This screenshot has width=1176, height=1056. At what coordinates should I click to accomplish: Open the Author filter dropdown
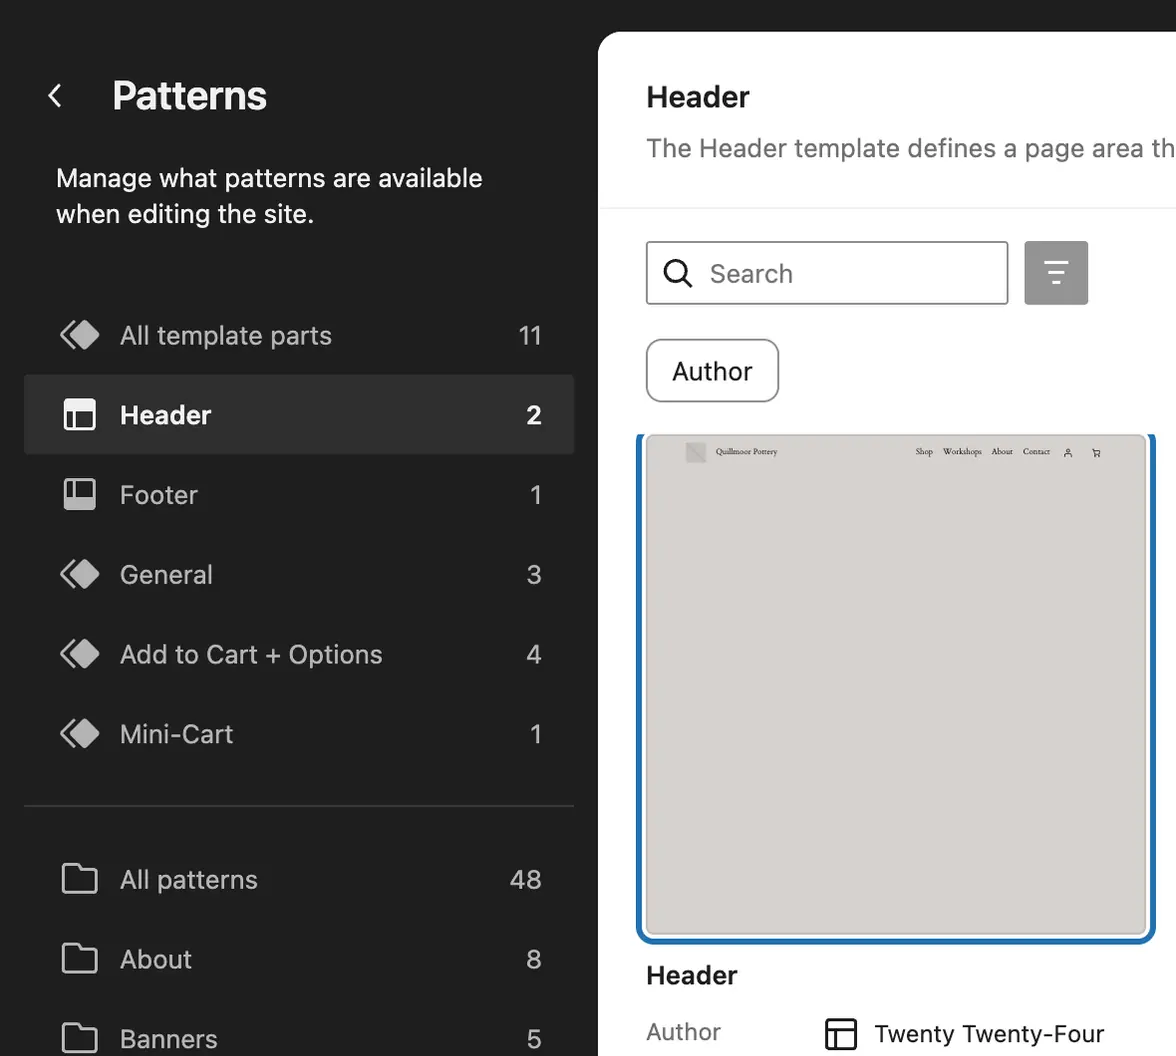point(712,370)
